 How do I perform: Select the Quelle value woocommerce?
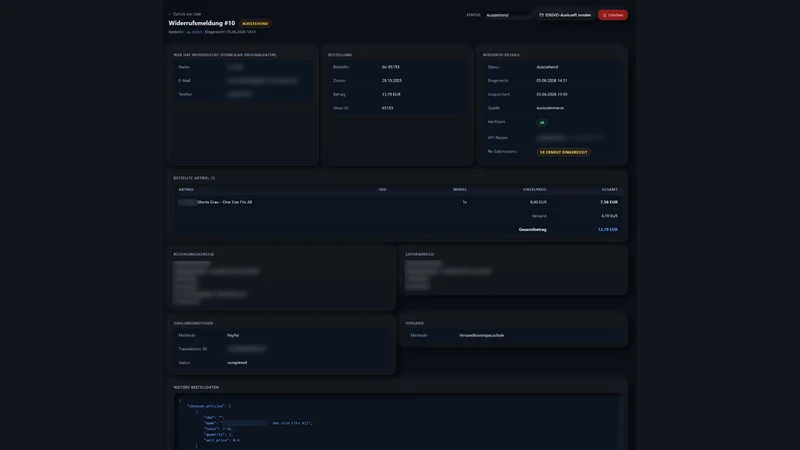tap(550, 108)
